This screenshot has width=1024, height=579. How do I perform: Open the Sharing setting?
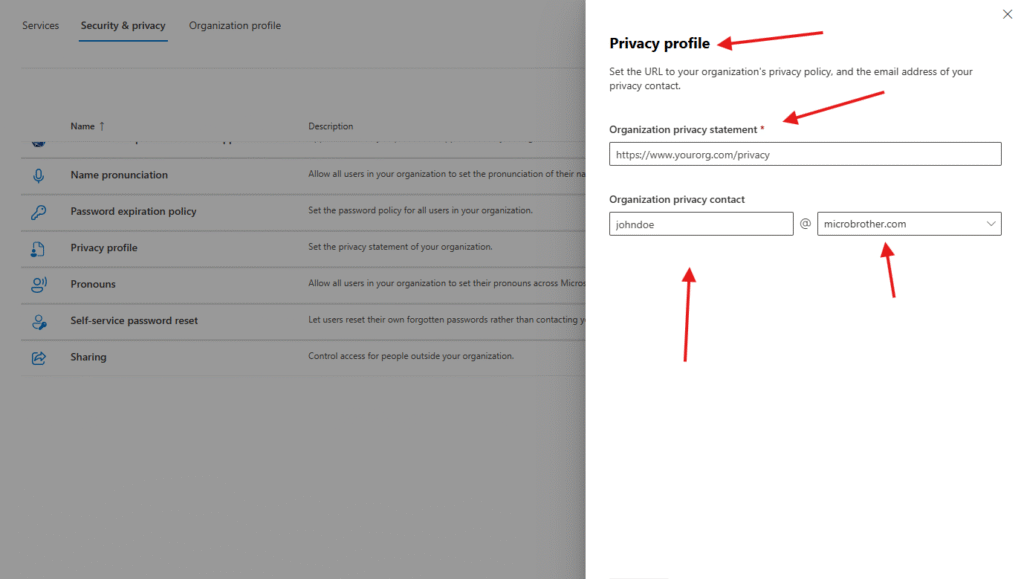(x=88, y=357)
